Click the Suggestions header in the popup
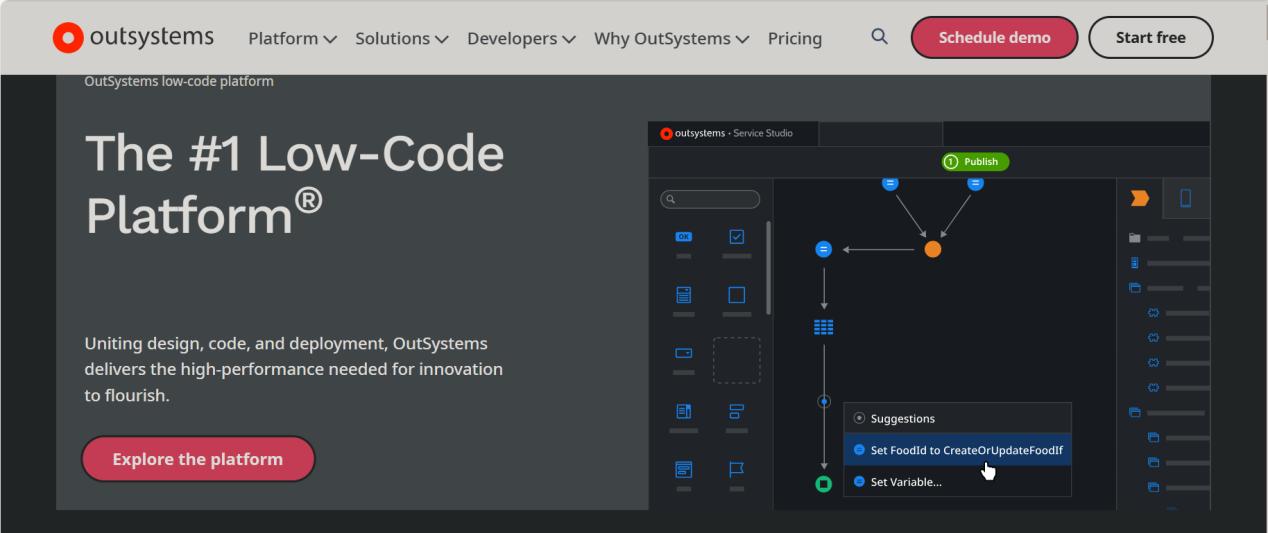 [x=957, y=418]
